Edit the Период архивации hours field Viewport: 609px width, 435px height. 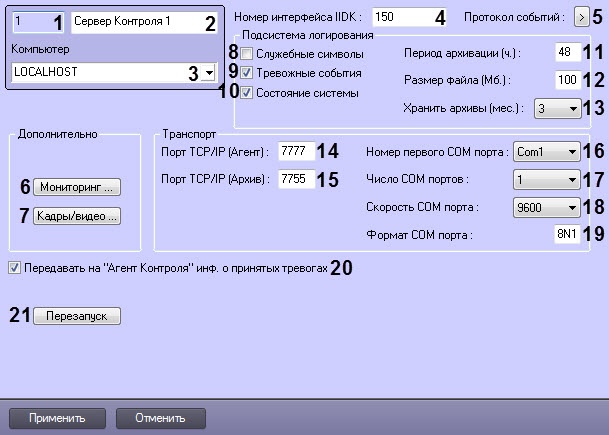(x=568, y=52)
